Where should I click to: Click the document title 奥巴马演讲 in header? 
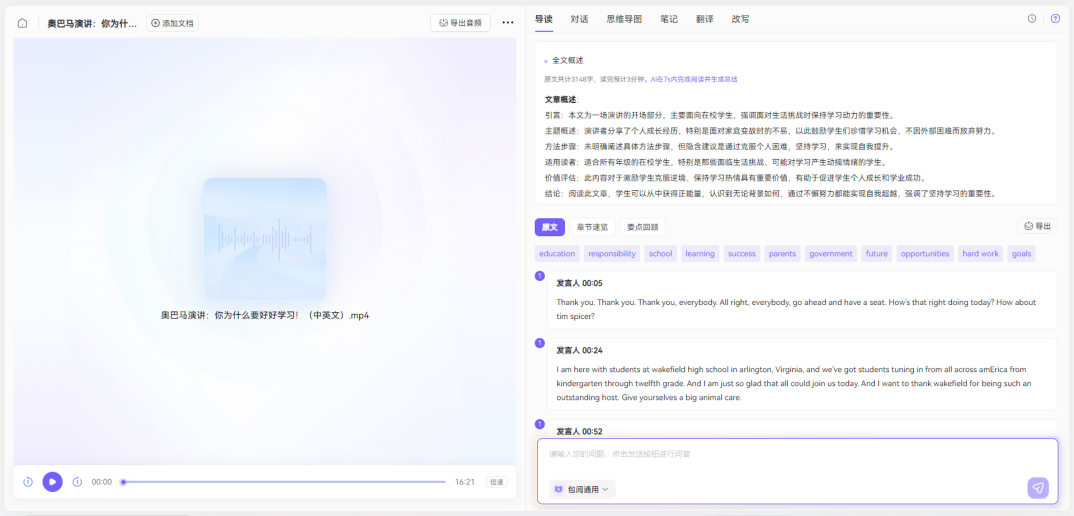tap(92, 23)
